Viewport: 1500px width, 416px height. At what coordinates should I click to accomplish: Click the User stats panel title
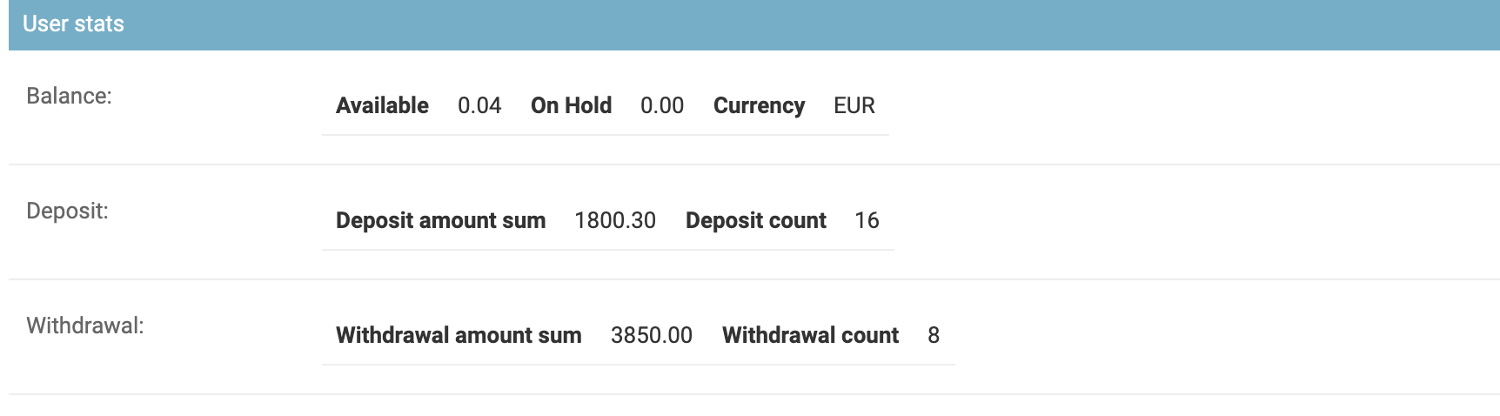click(73, 24)
